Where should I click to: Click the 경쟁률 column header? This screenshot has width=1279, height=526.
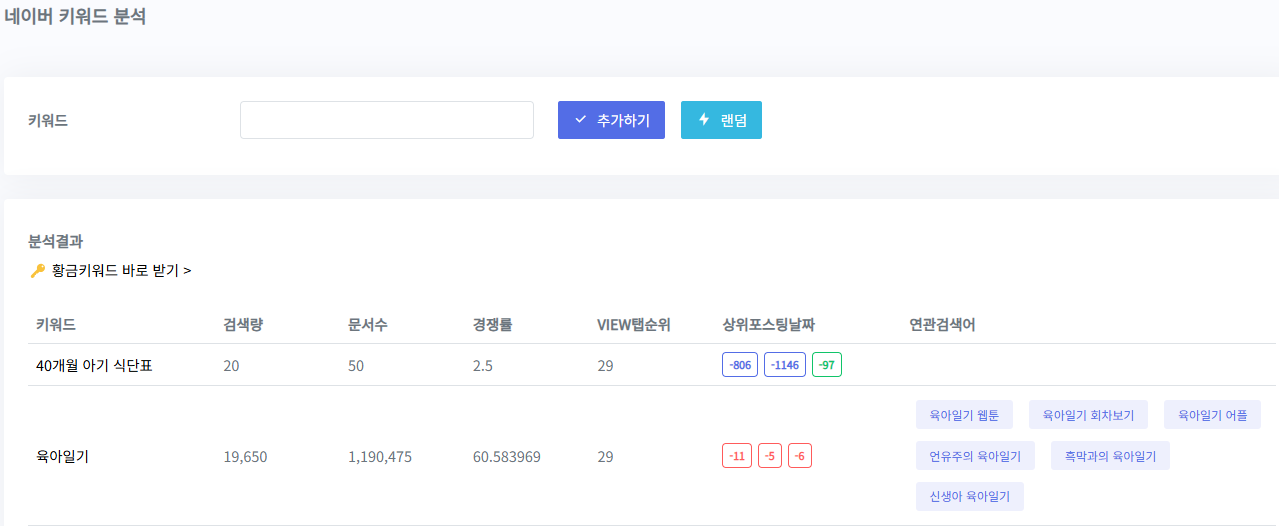point(493,325)
